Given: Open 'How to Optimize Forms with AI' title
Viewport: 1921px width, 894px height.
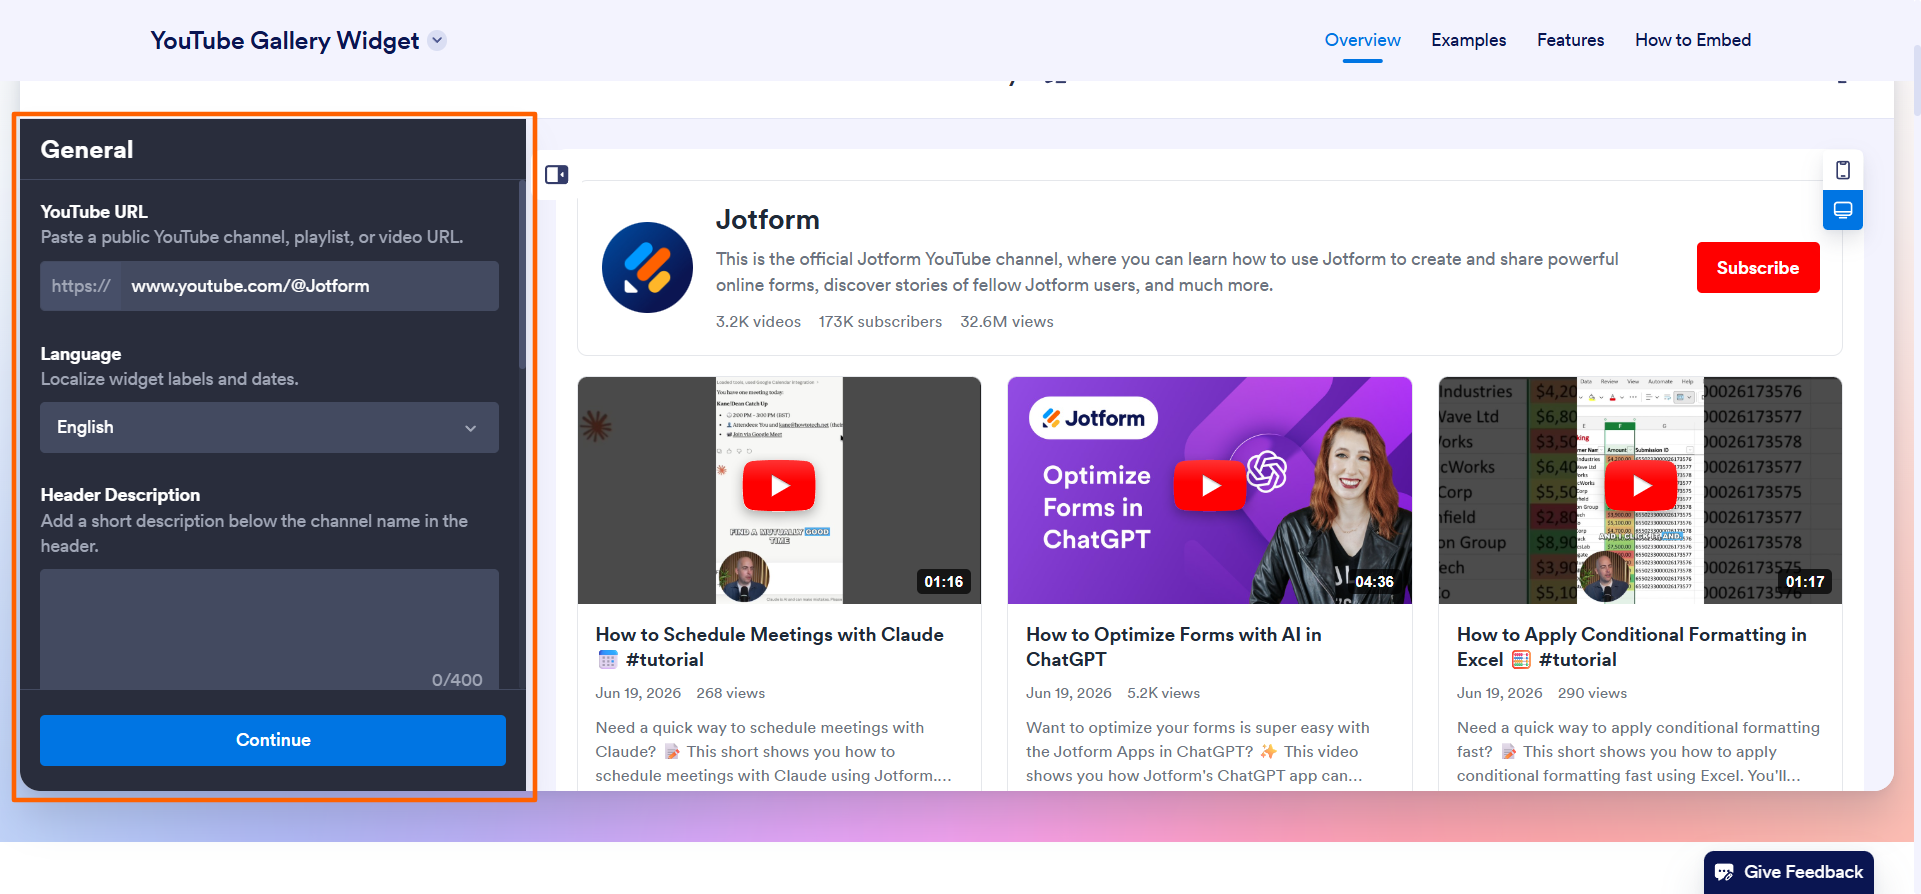Looking at the screenshot, I should pos(1174,647).
